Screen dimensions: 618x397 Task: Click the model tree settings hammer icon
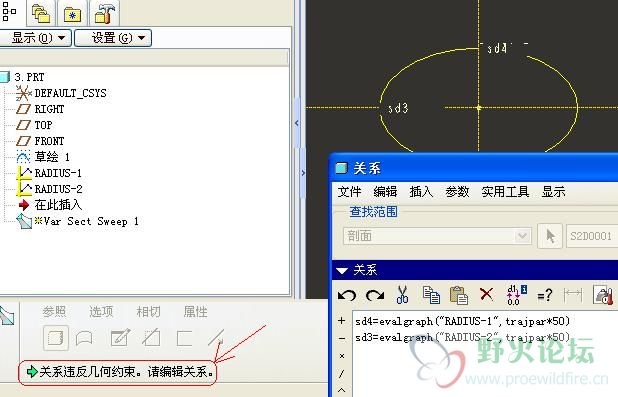tap(105, 13)
